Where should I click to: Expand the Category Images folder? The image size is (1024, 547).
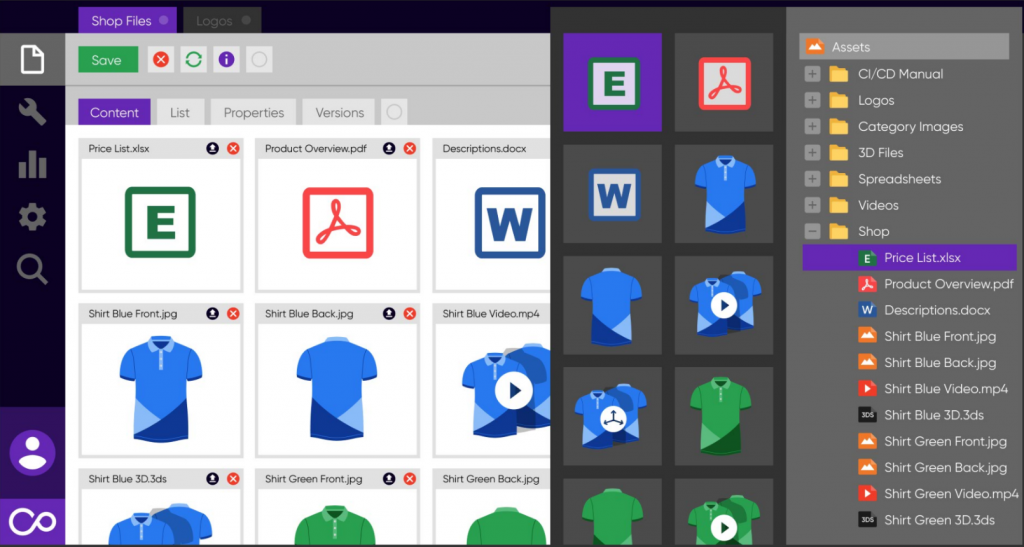pos(812,126)
